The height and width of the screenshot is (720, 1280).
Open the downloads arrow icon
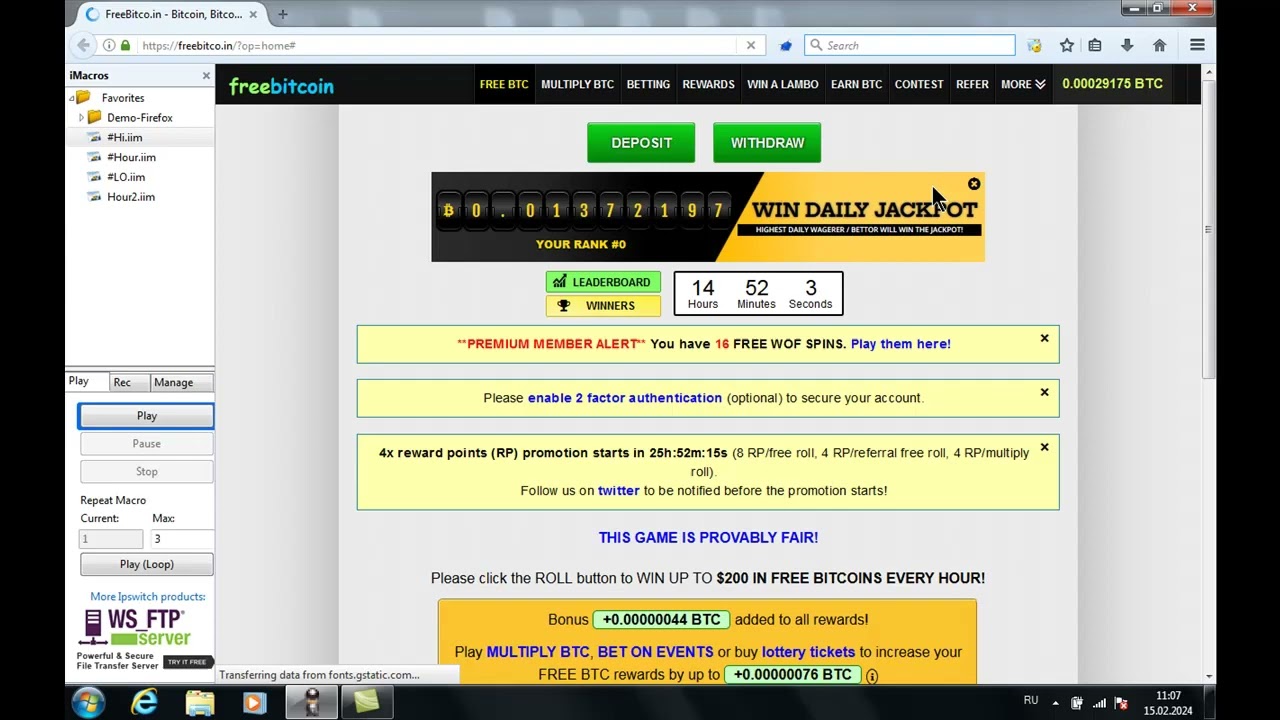1127,45
